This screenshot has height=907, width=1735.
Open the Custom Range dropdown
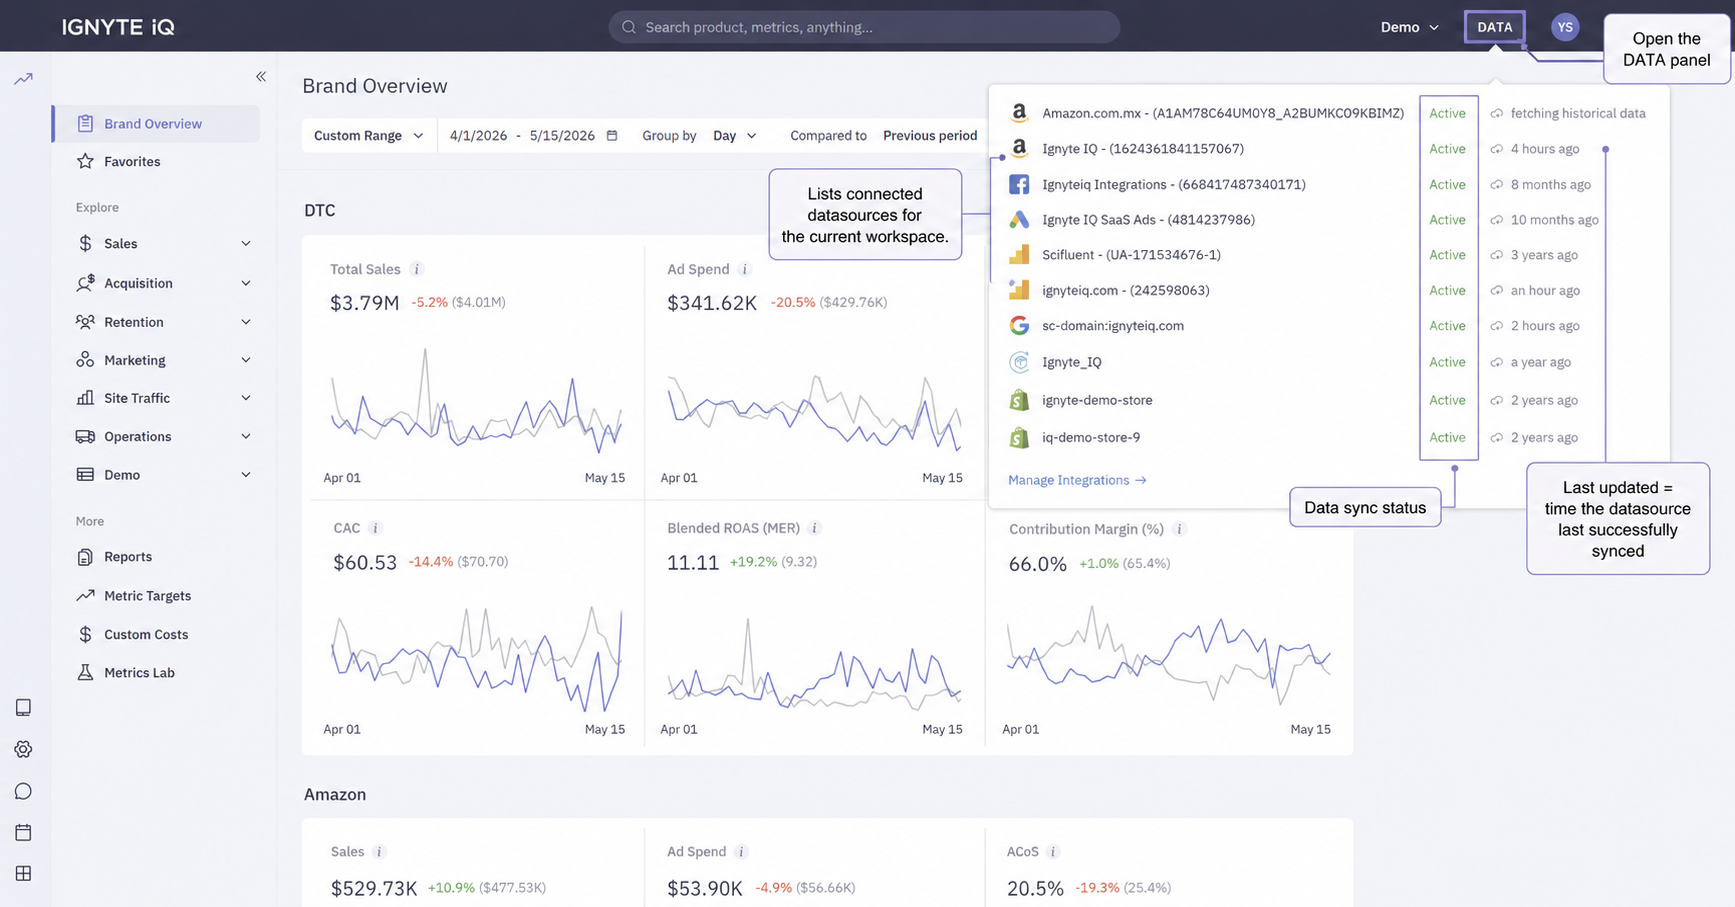[369, 135]
